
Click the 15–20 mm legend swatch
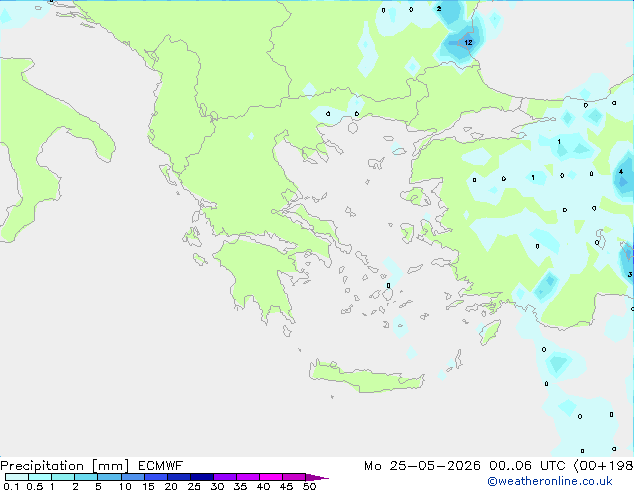click(x=155, y=477)
